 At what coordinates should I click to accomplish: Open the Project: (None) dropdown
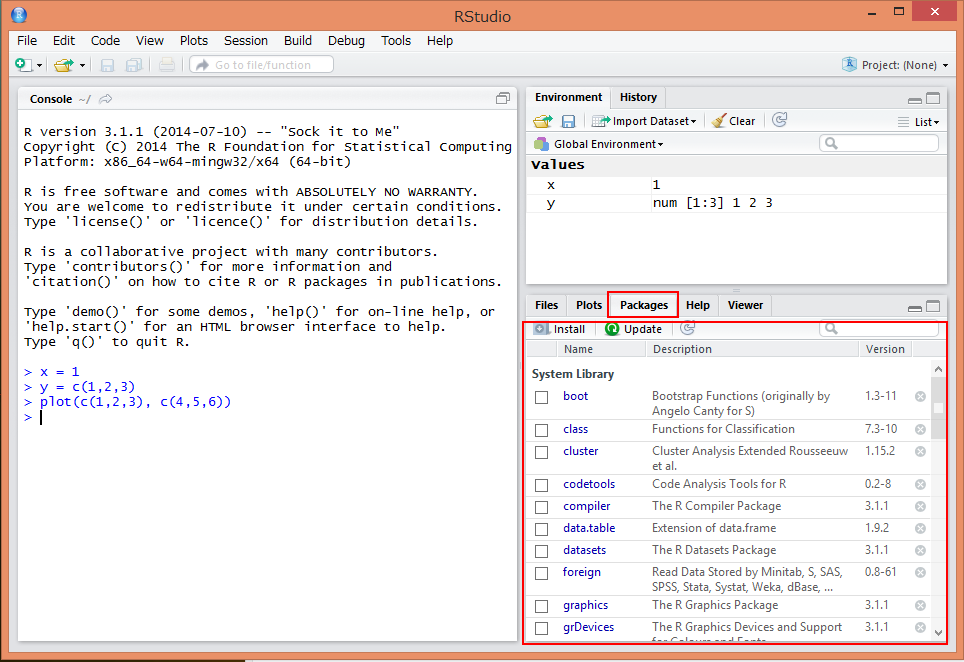pyautogui.click(x=895, y=65)
